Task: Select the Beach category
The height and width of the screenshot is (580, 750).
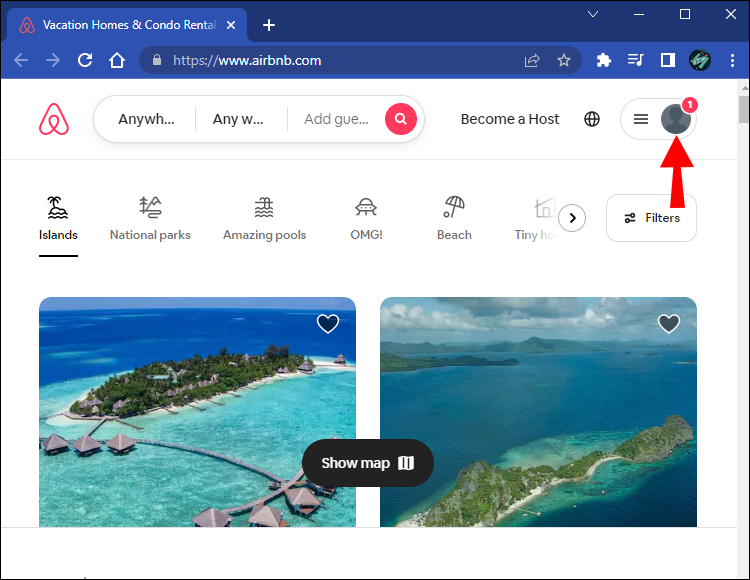Action: pyautogui.click(x=454, y=218)
